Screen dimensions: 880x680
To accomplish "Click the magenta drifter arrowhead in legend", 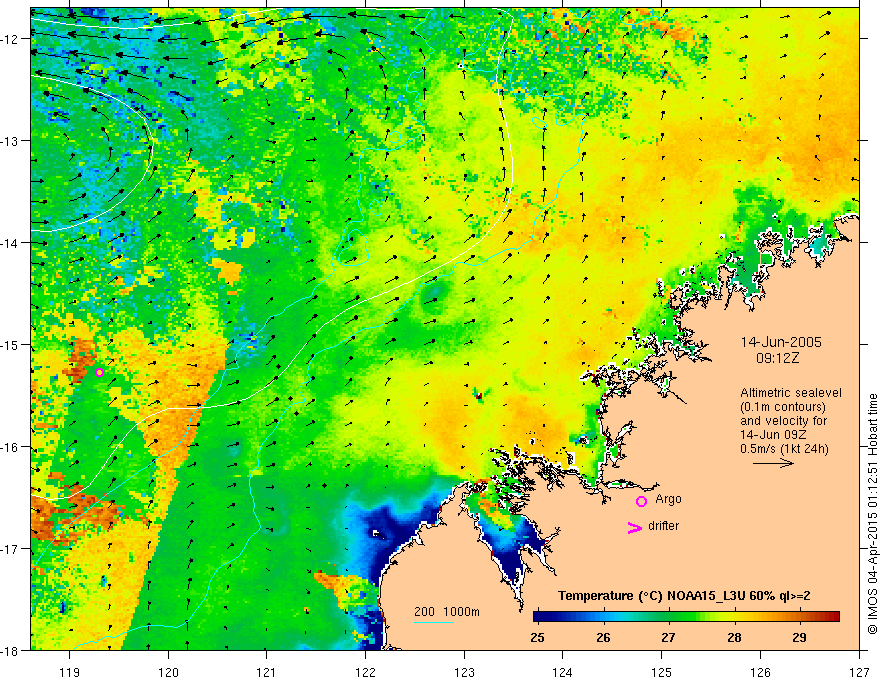I will click(634, 527).
